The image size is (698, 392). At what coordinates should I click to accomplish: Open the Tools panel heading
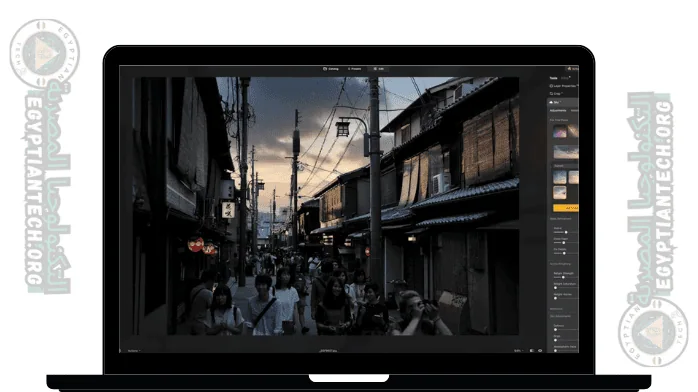point(553,78)
